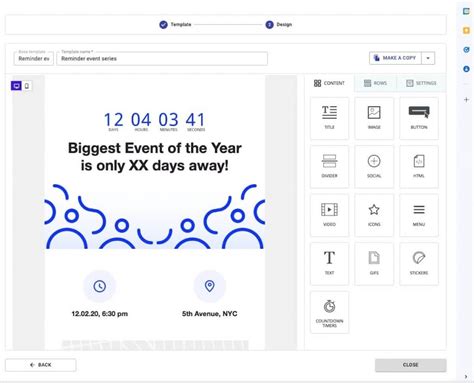
Task: Select the Icons content block
Action: [374, 215]
